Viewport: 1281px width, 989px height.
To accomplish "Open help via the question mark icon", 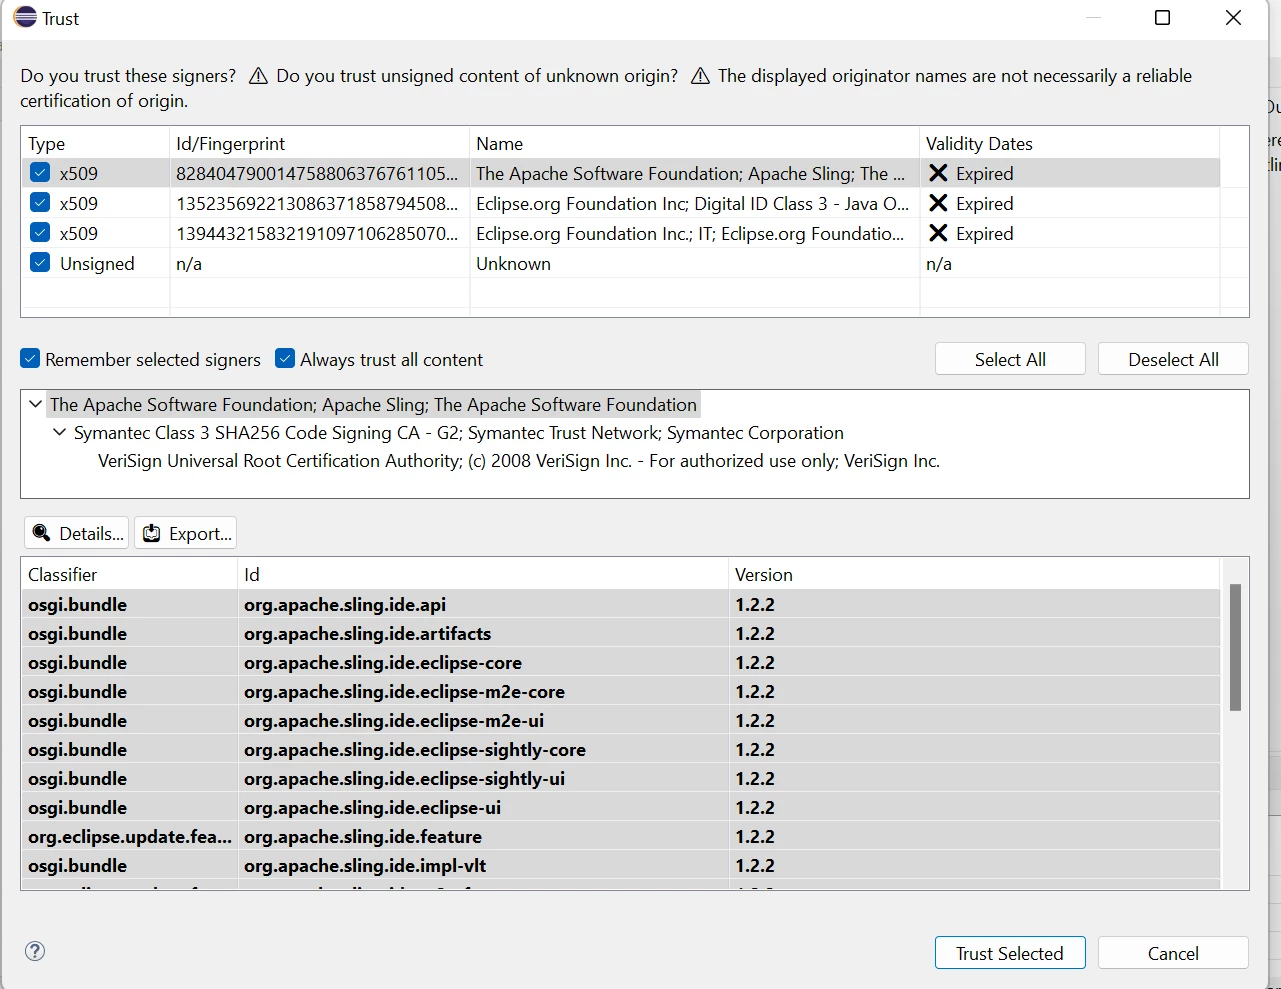I will click(x=35, y=951).
